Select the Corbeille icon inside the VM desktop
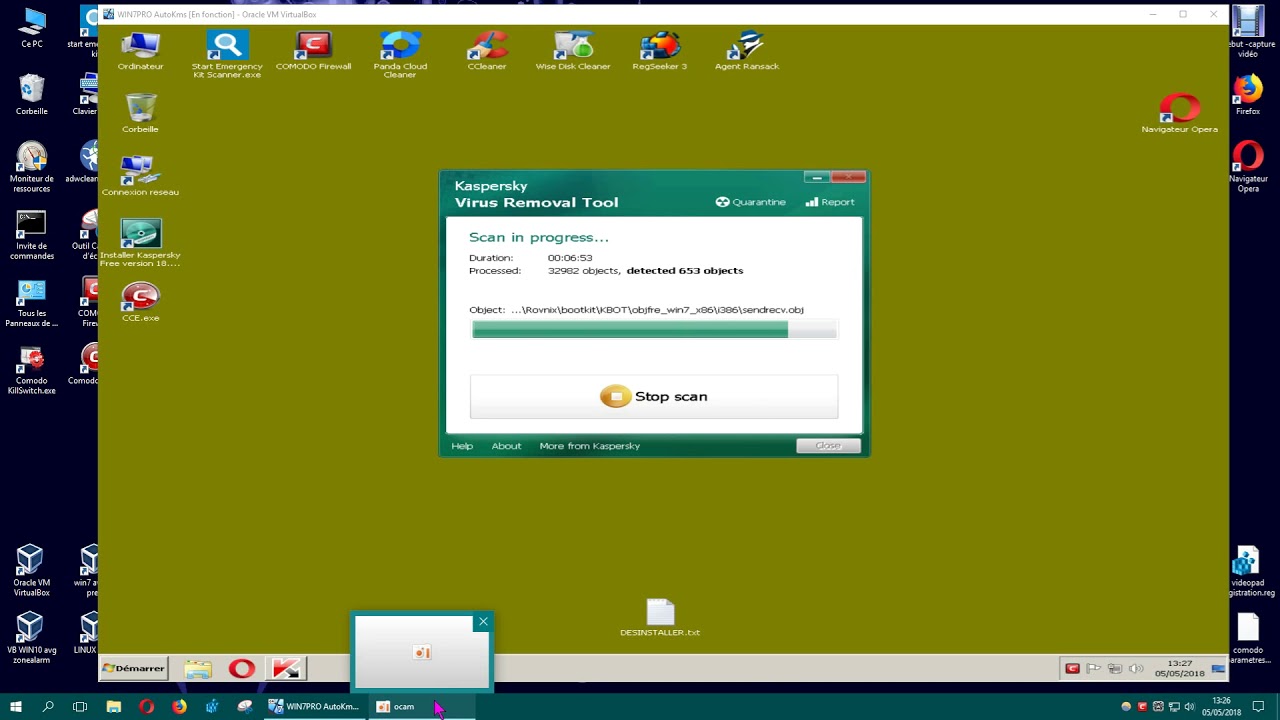 140,114
